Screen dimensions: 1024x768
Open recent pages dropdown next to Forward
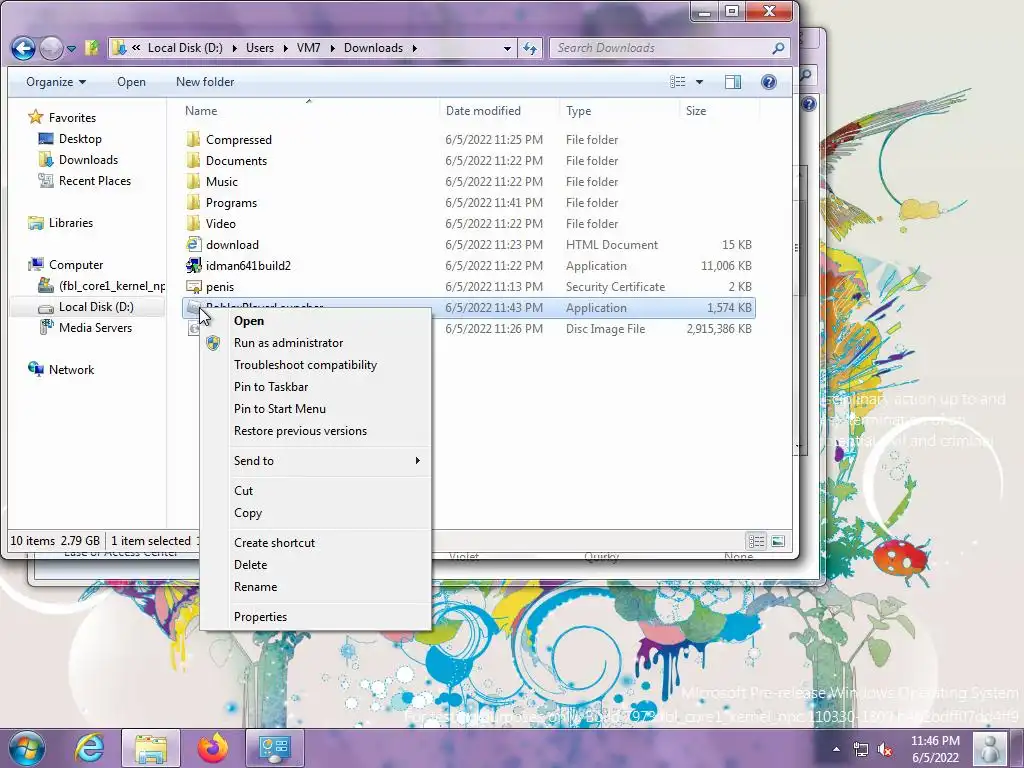click(71, 48)
